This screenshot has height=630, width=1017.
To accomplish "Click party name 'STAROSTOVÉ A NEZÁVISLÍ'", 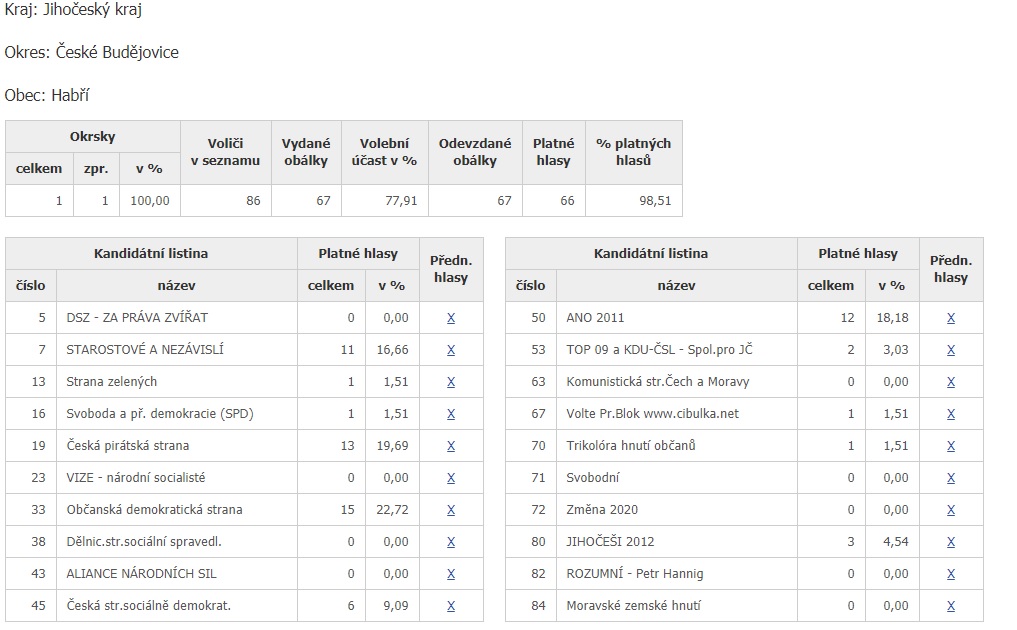I will tap(145, 350).
